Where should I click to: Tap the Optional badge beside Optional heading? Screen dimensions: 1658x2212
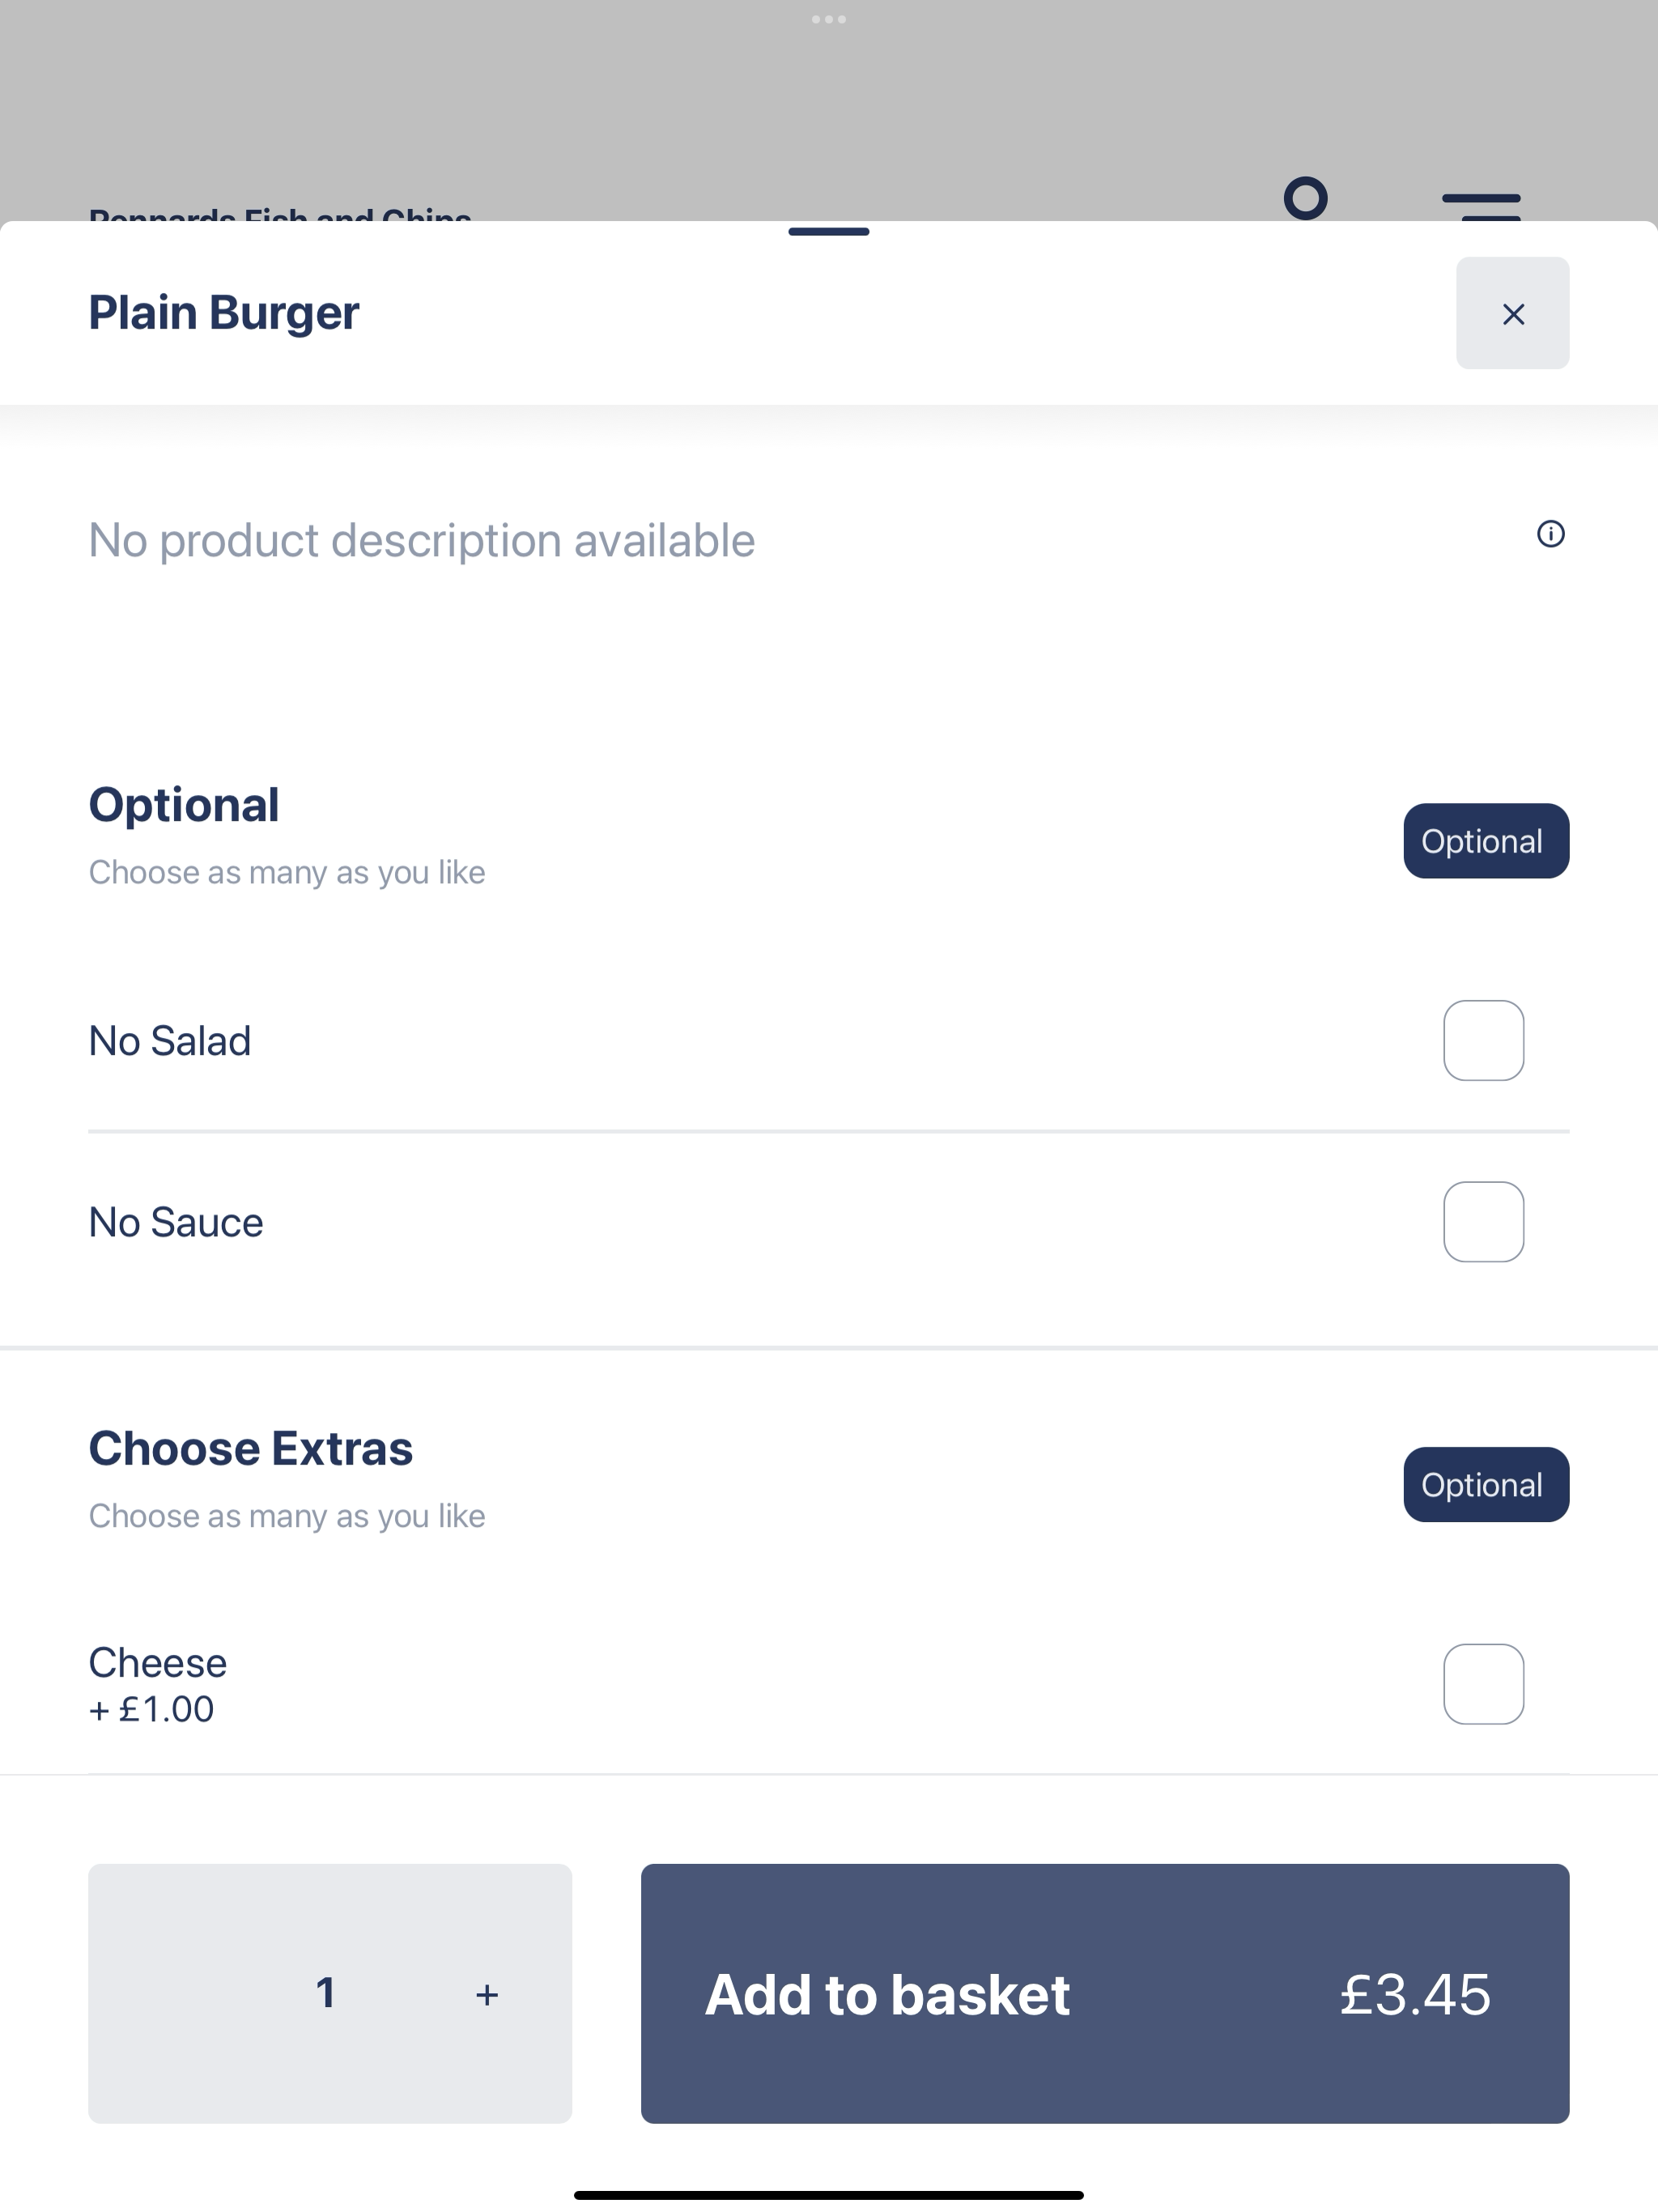pos(1486,841)
